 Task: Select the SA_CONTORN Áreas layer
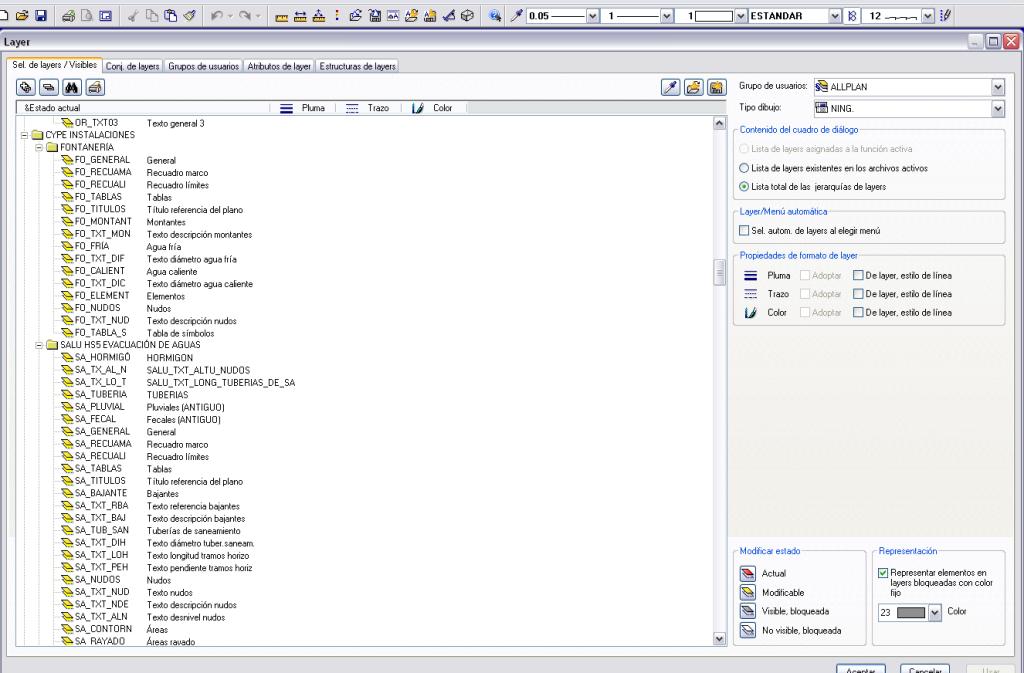[115, 629]
